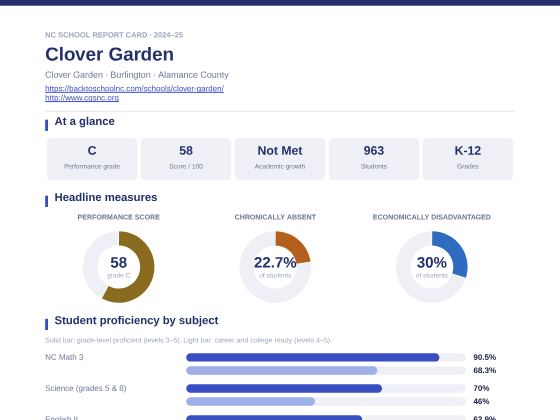
Task: Click the 68.3% value
Action: pos(484,370)
